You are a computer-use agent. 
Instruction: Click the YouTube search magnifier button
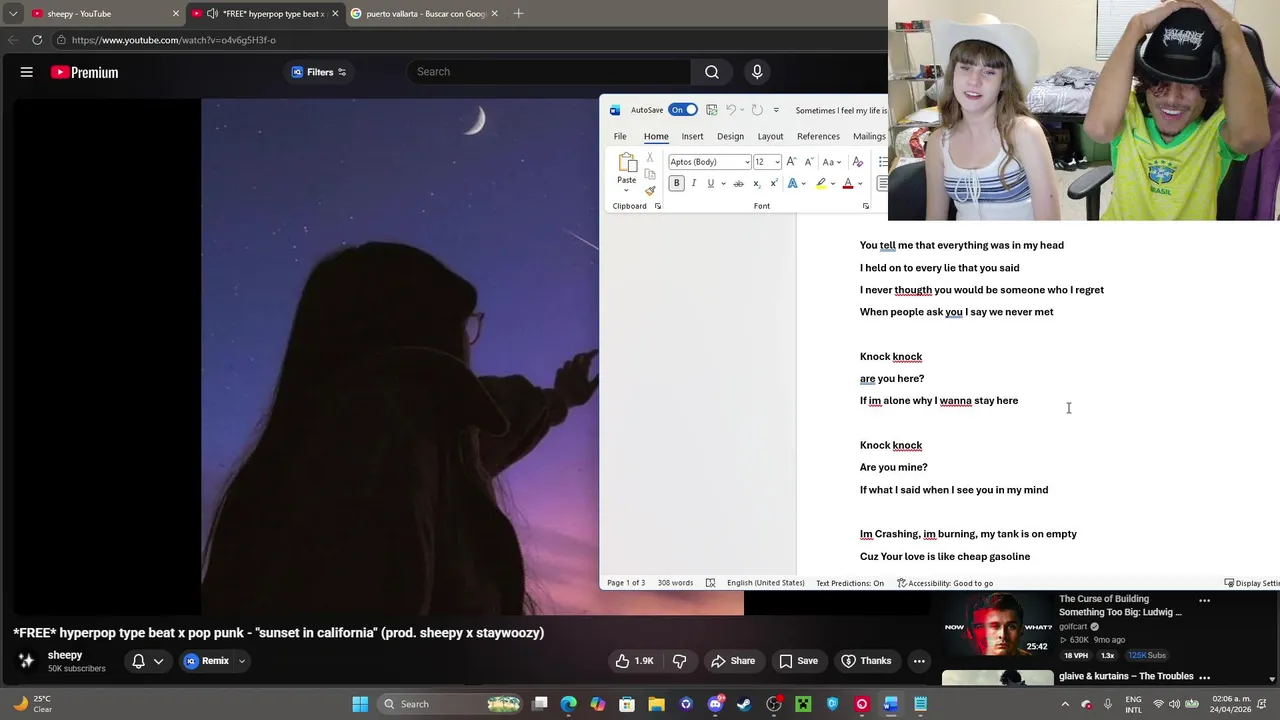point(712,72)
